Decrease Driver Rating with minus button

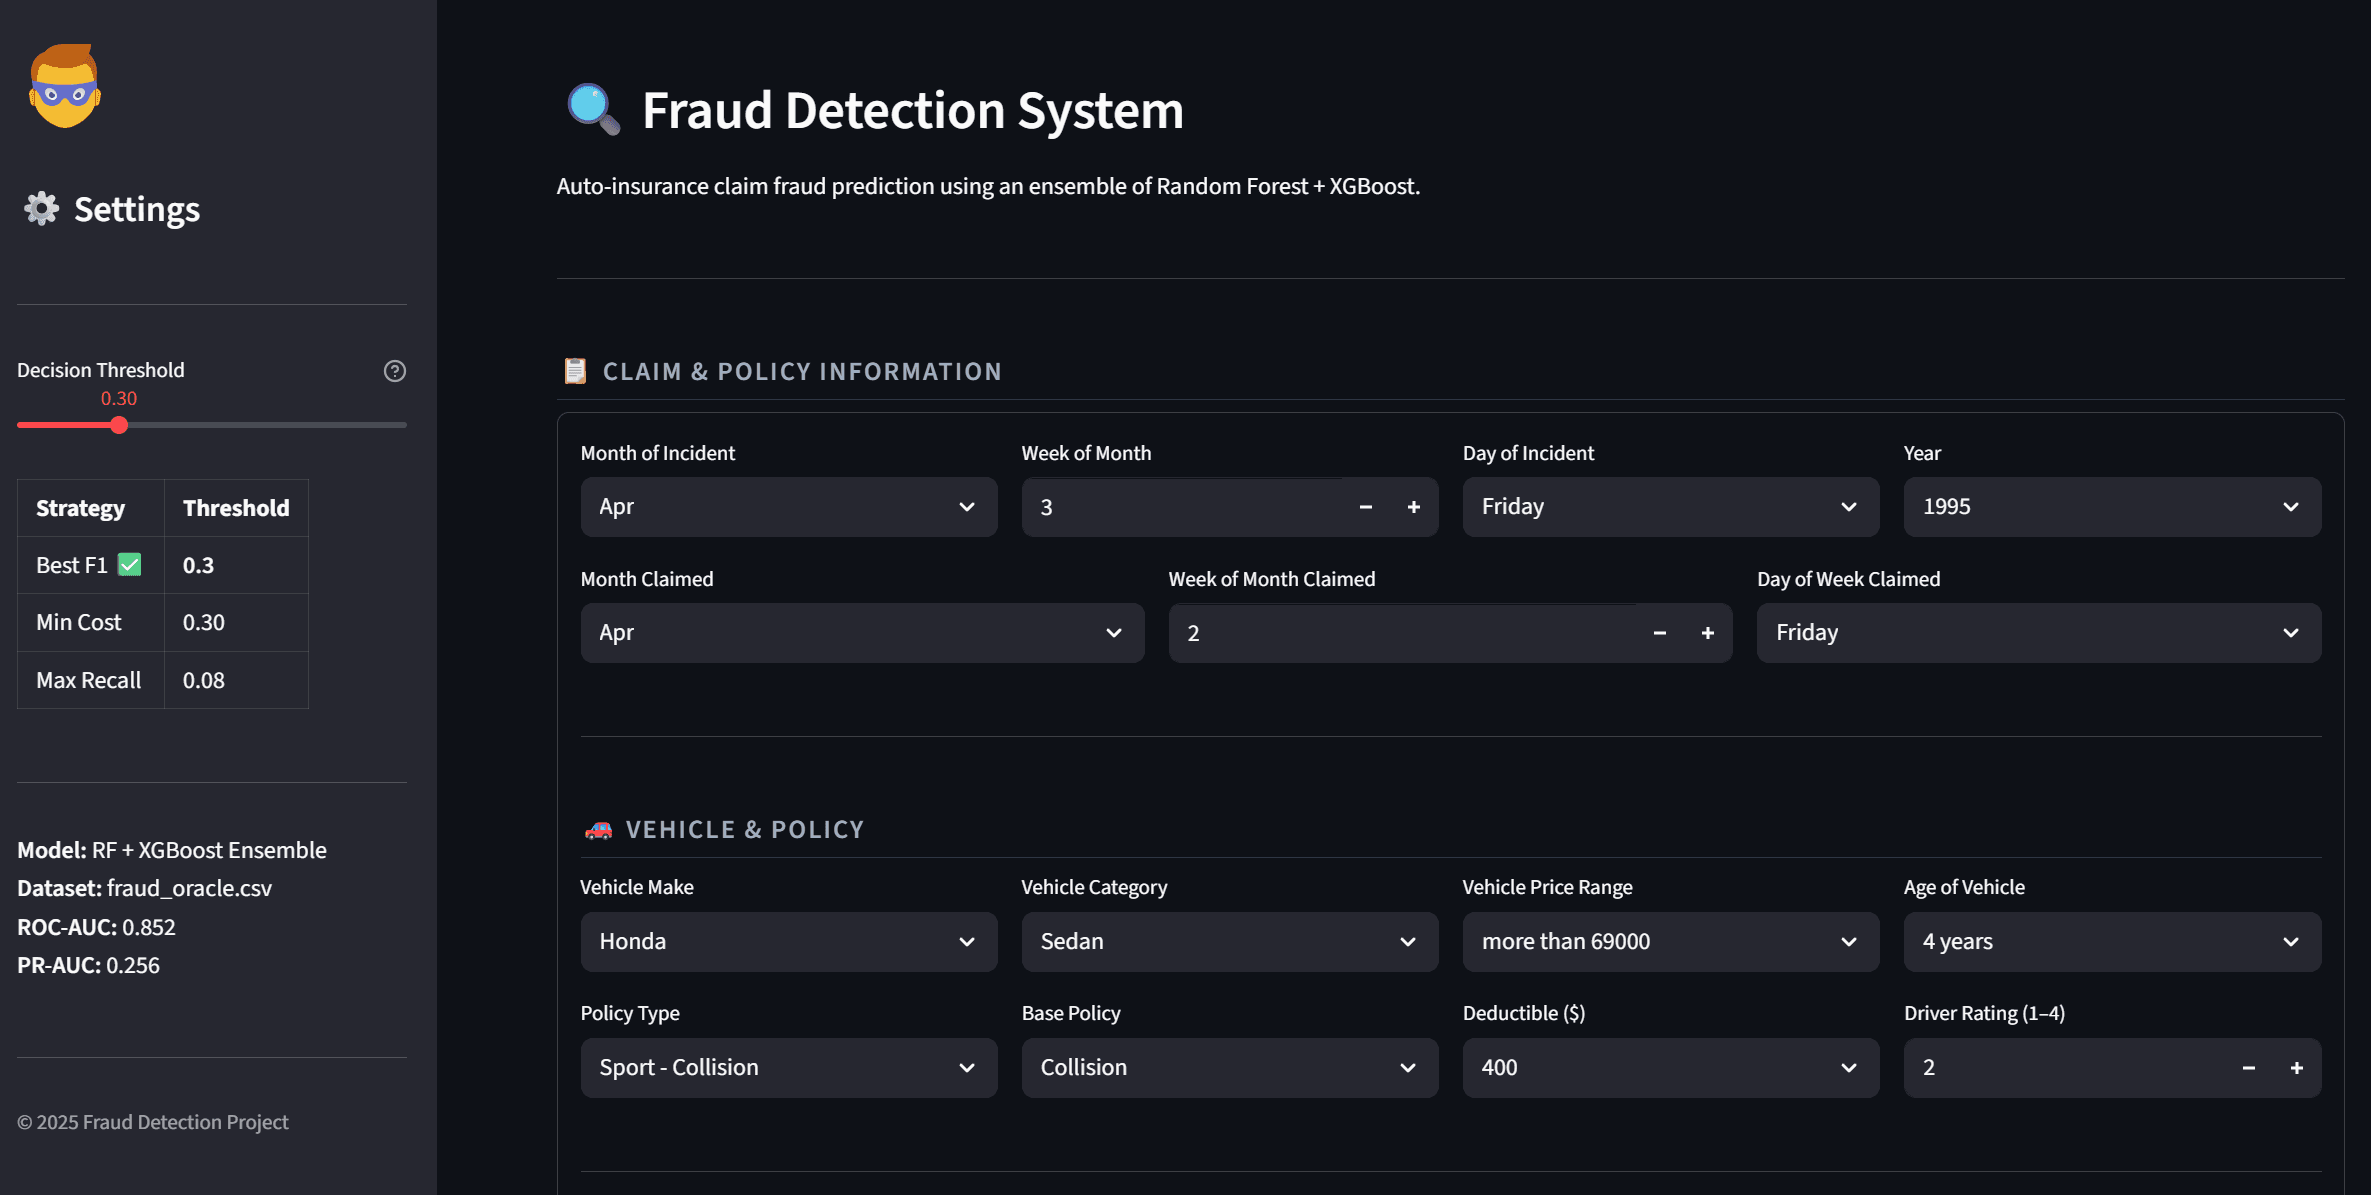point(2249,1068)
